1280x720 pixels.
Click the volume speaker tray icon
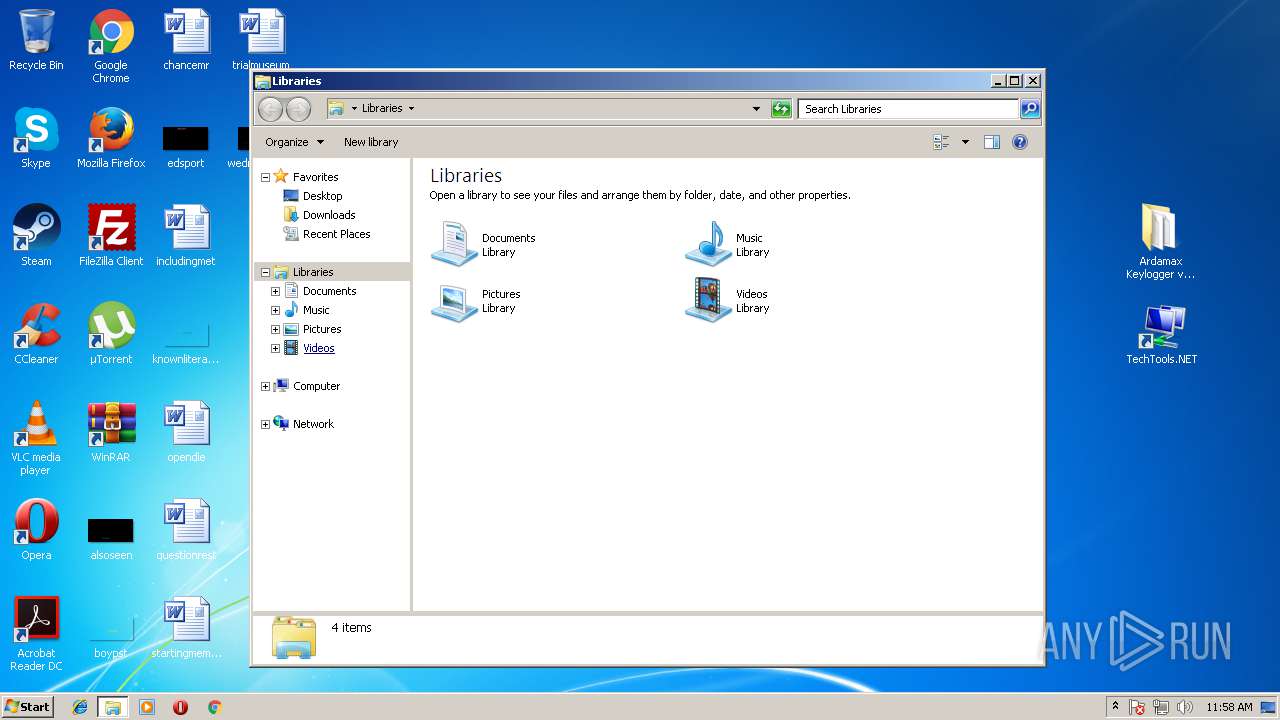coord(1185,707)
